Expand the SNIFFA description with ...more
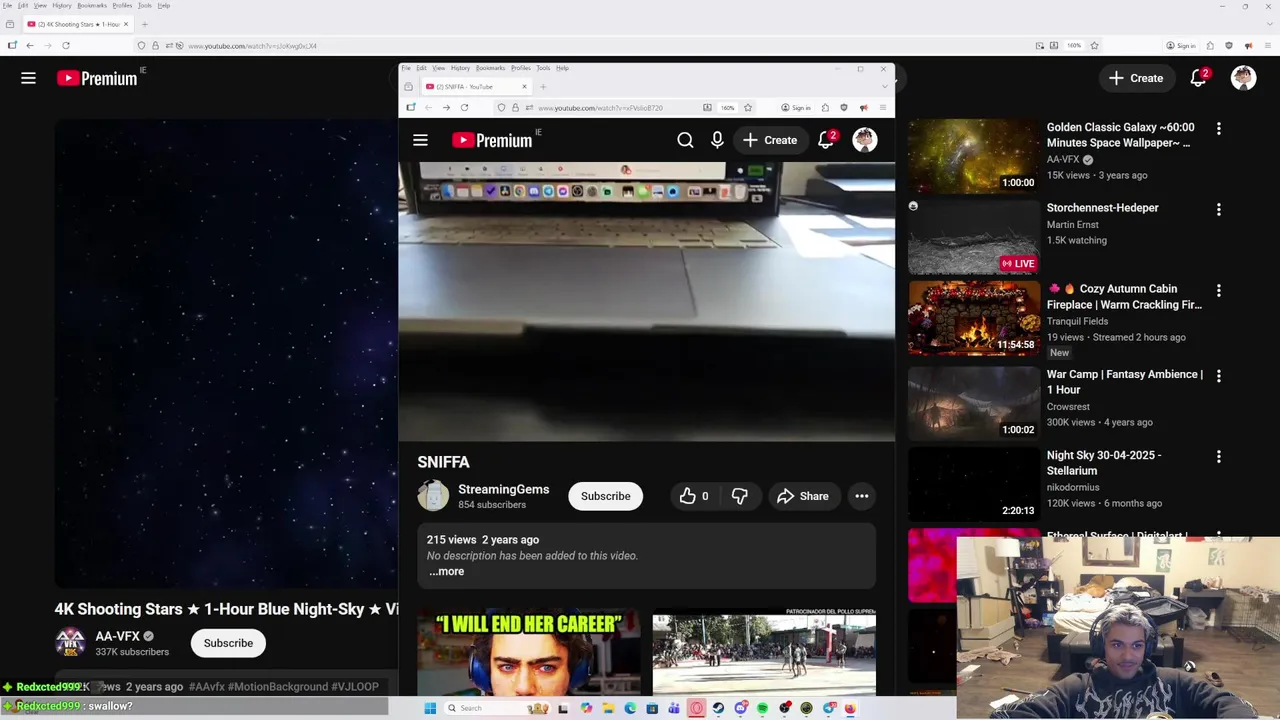Viewport: 1280px width, 720px height. pos(446,571)
